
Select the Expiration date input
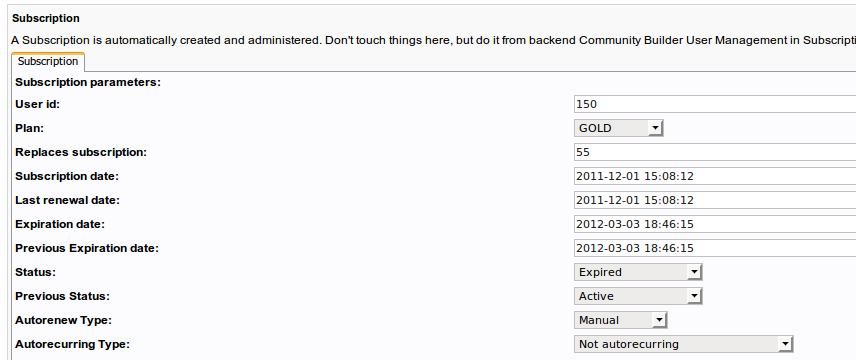pos(715,224)
